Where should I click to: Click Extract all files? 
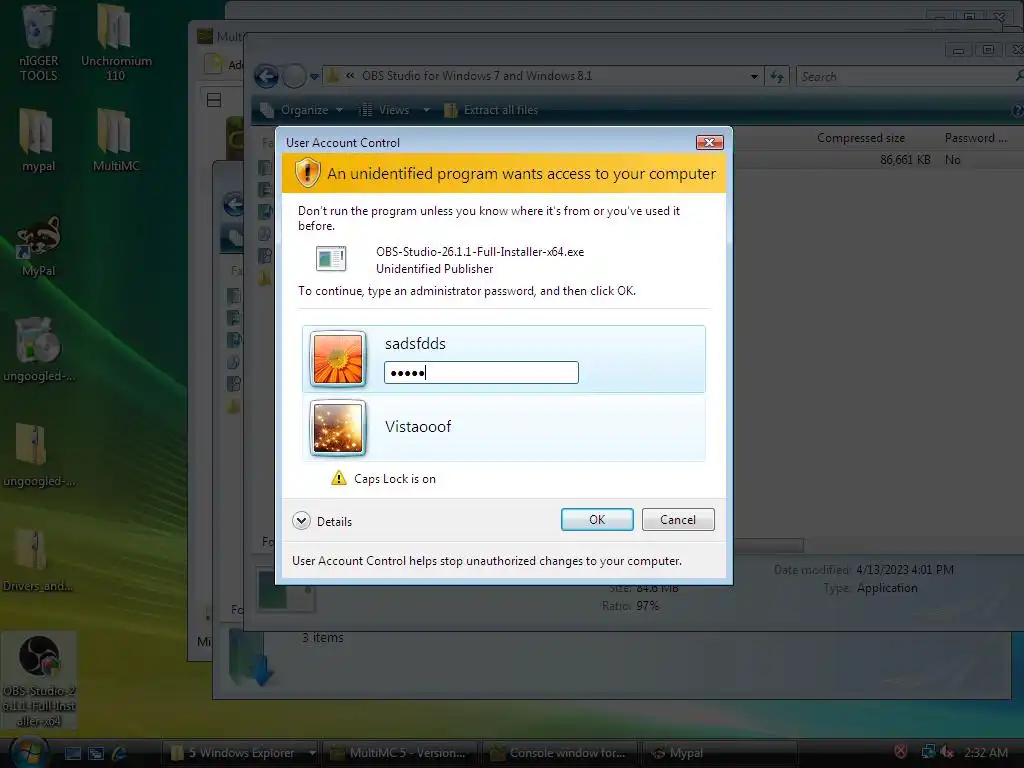491,110
